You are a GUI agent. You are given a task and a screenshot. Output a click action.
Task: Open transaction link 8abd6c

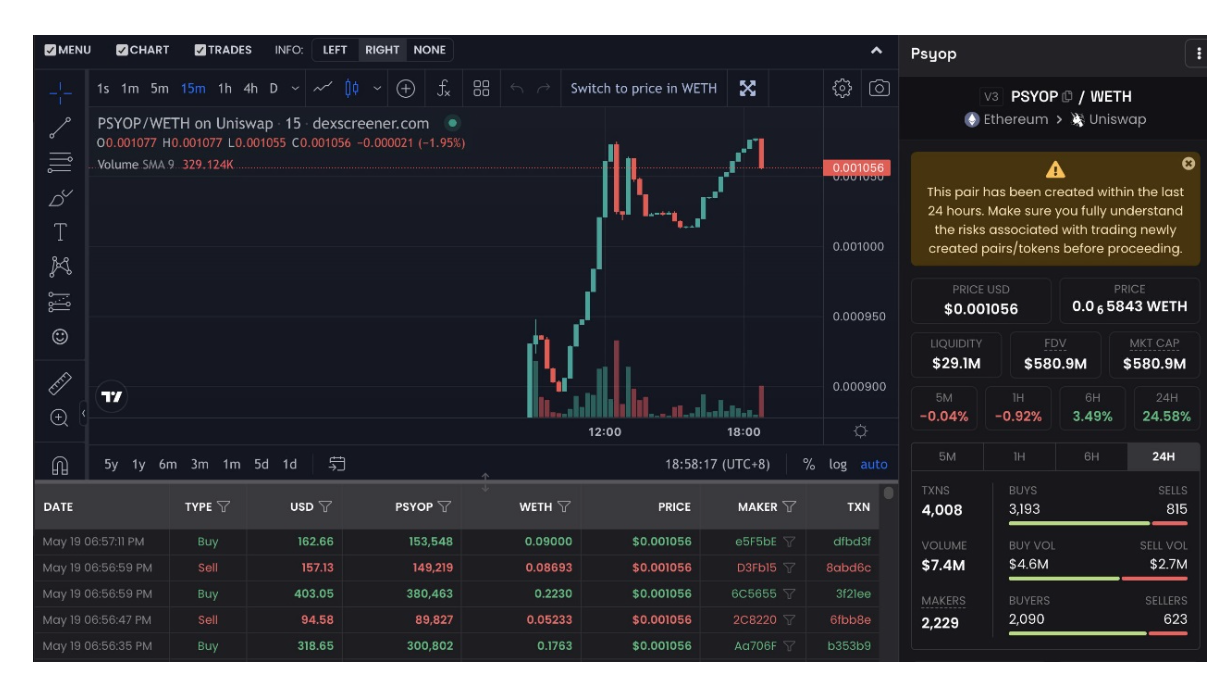pos(849,568)
